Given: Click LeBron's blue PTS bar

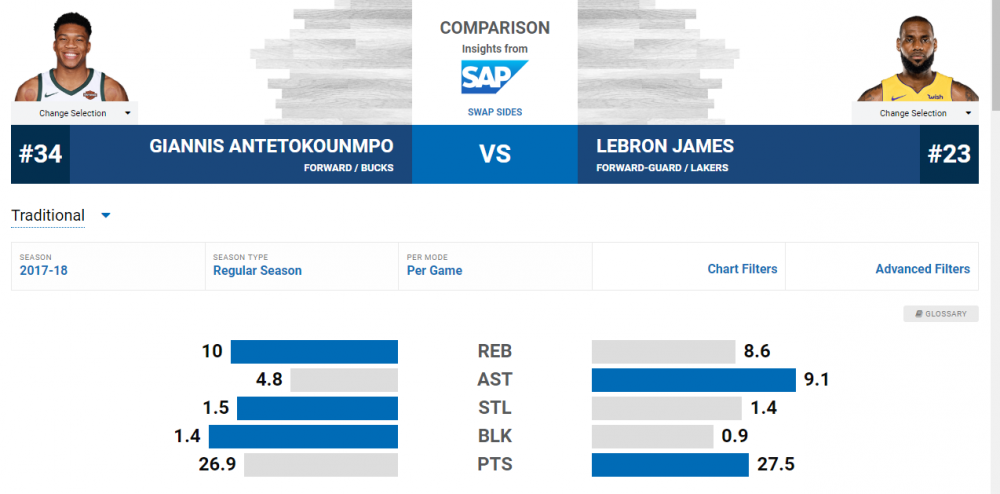Looking at the screenshot, I should point(670,465).
